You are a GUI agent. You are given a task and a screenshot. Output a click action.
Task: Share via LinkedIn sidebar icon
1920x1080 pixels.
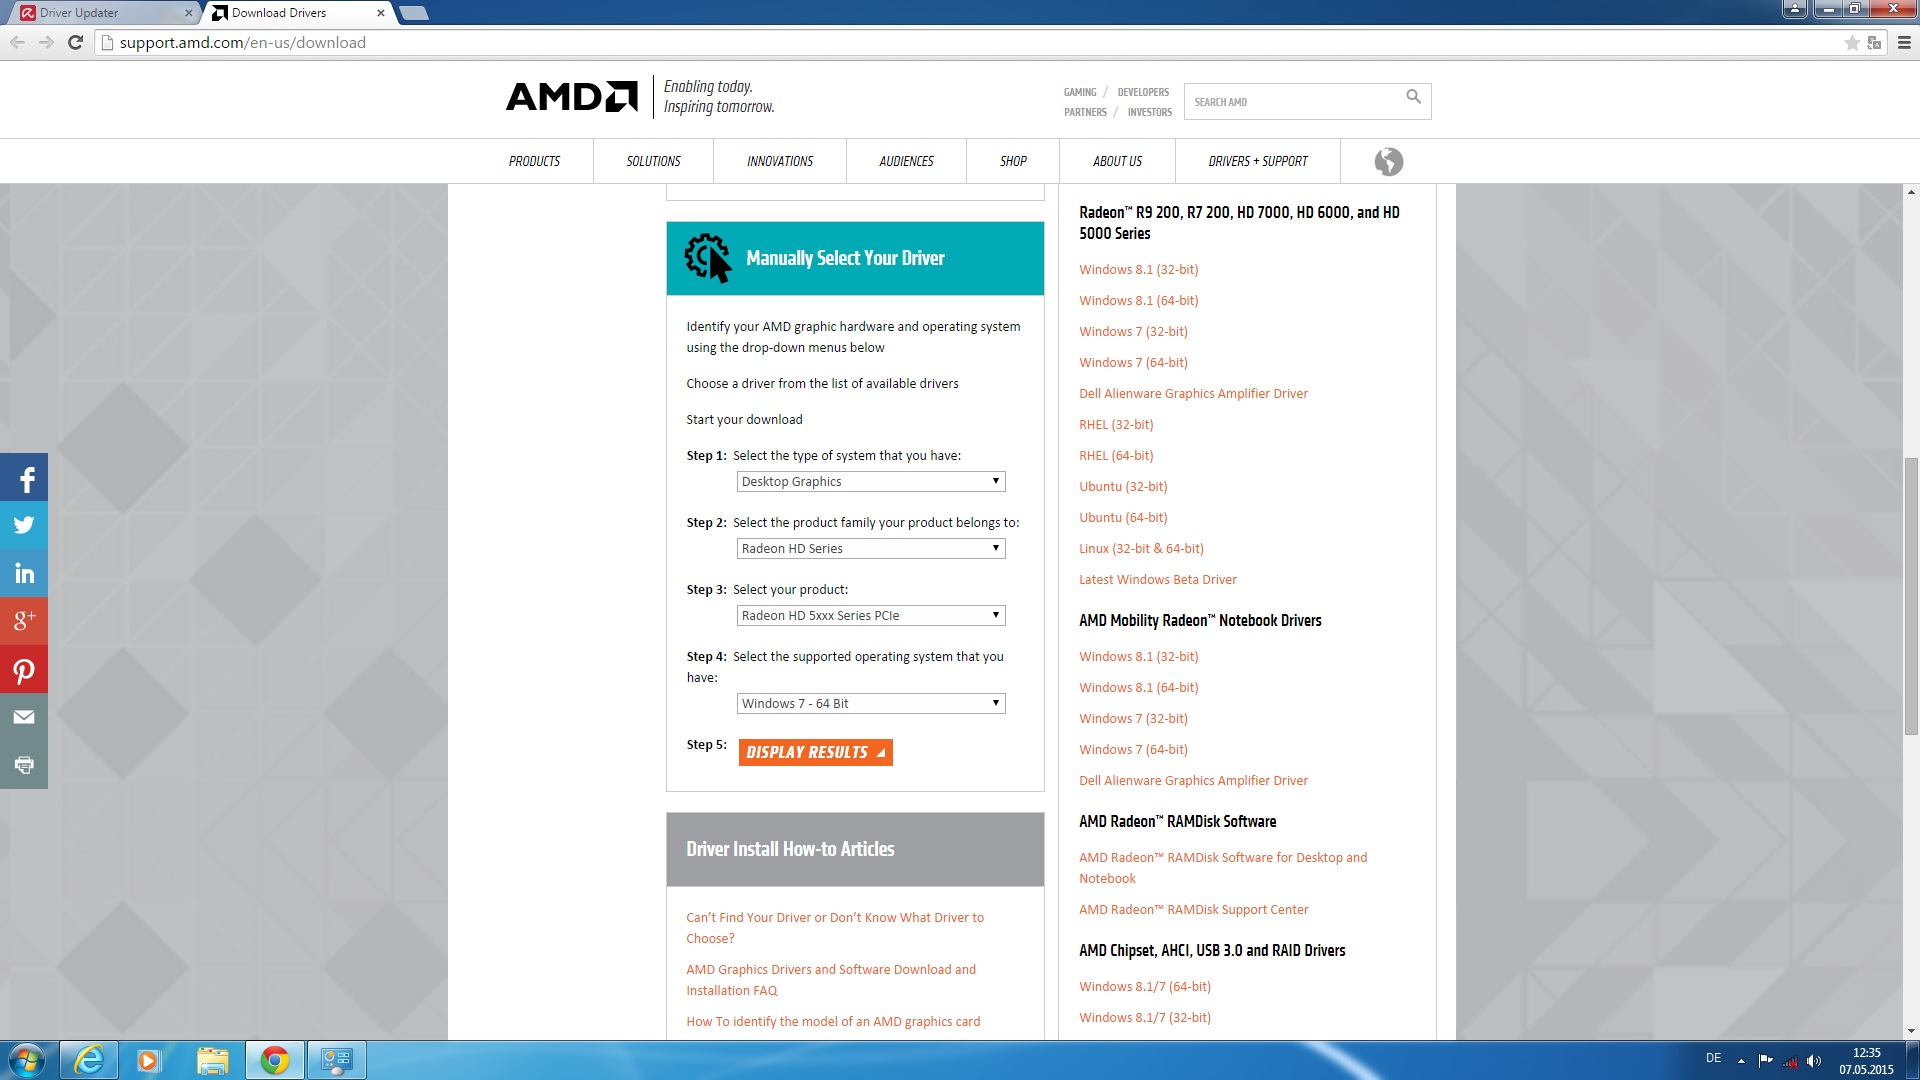click(24, 573)
